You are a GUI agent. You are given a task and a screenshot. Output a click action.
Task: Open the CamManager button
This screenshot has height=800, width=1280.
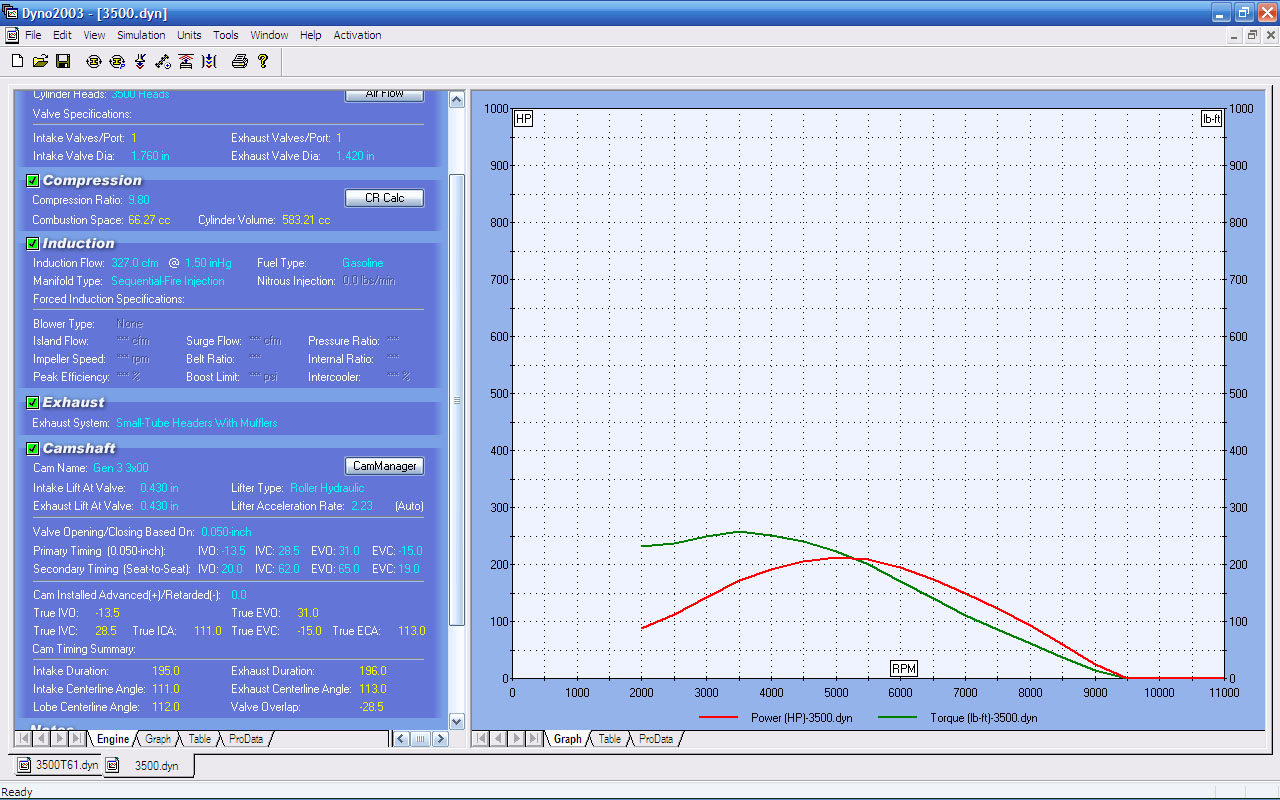point(384,466)
